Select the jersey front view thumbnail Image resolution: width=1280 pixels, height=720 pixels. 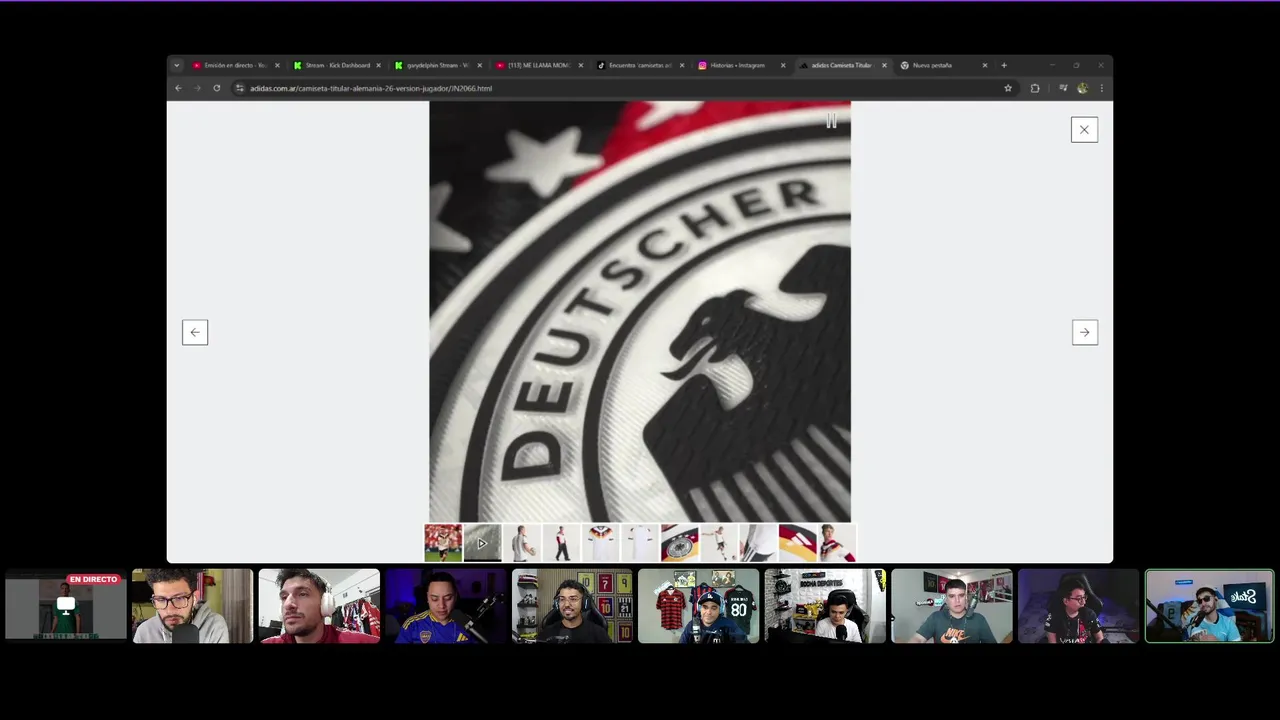click(601, 543)
